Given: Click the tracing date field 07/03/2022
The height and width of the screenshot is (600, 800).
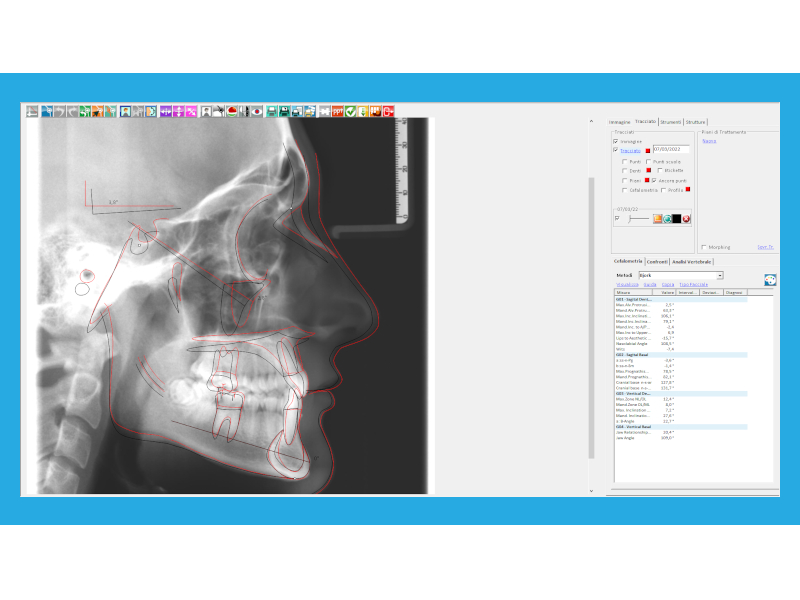Looking at the screenshot, I should [671, 149].
